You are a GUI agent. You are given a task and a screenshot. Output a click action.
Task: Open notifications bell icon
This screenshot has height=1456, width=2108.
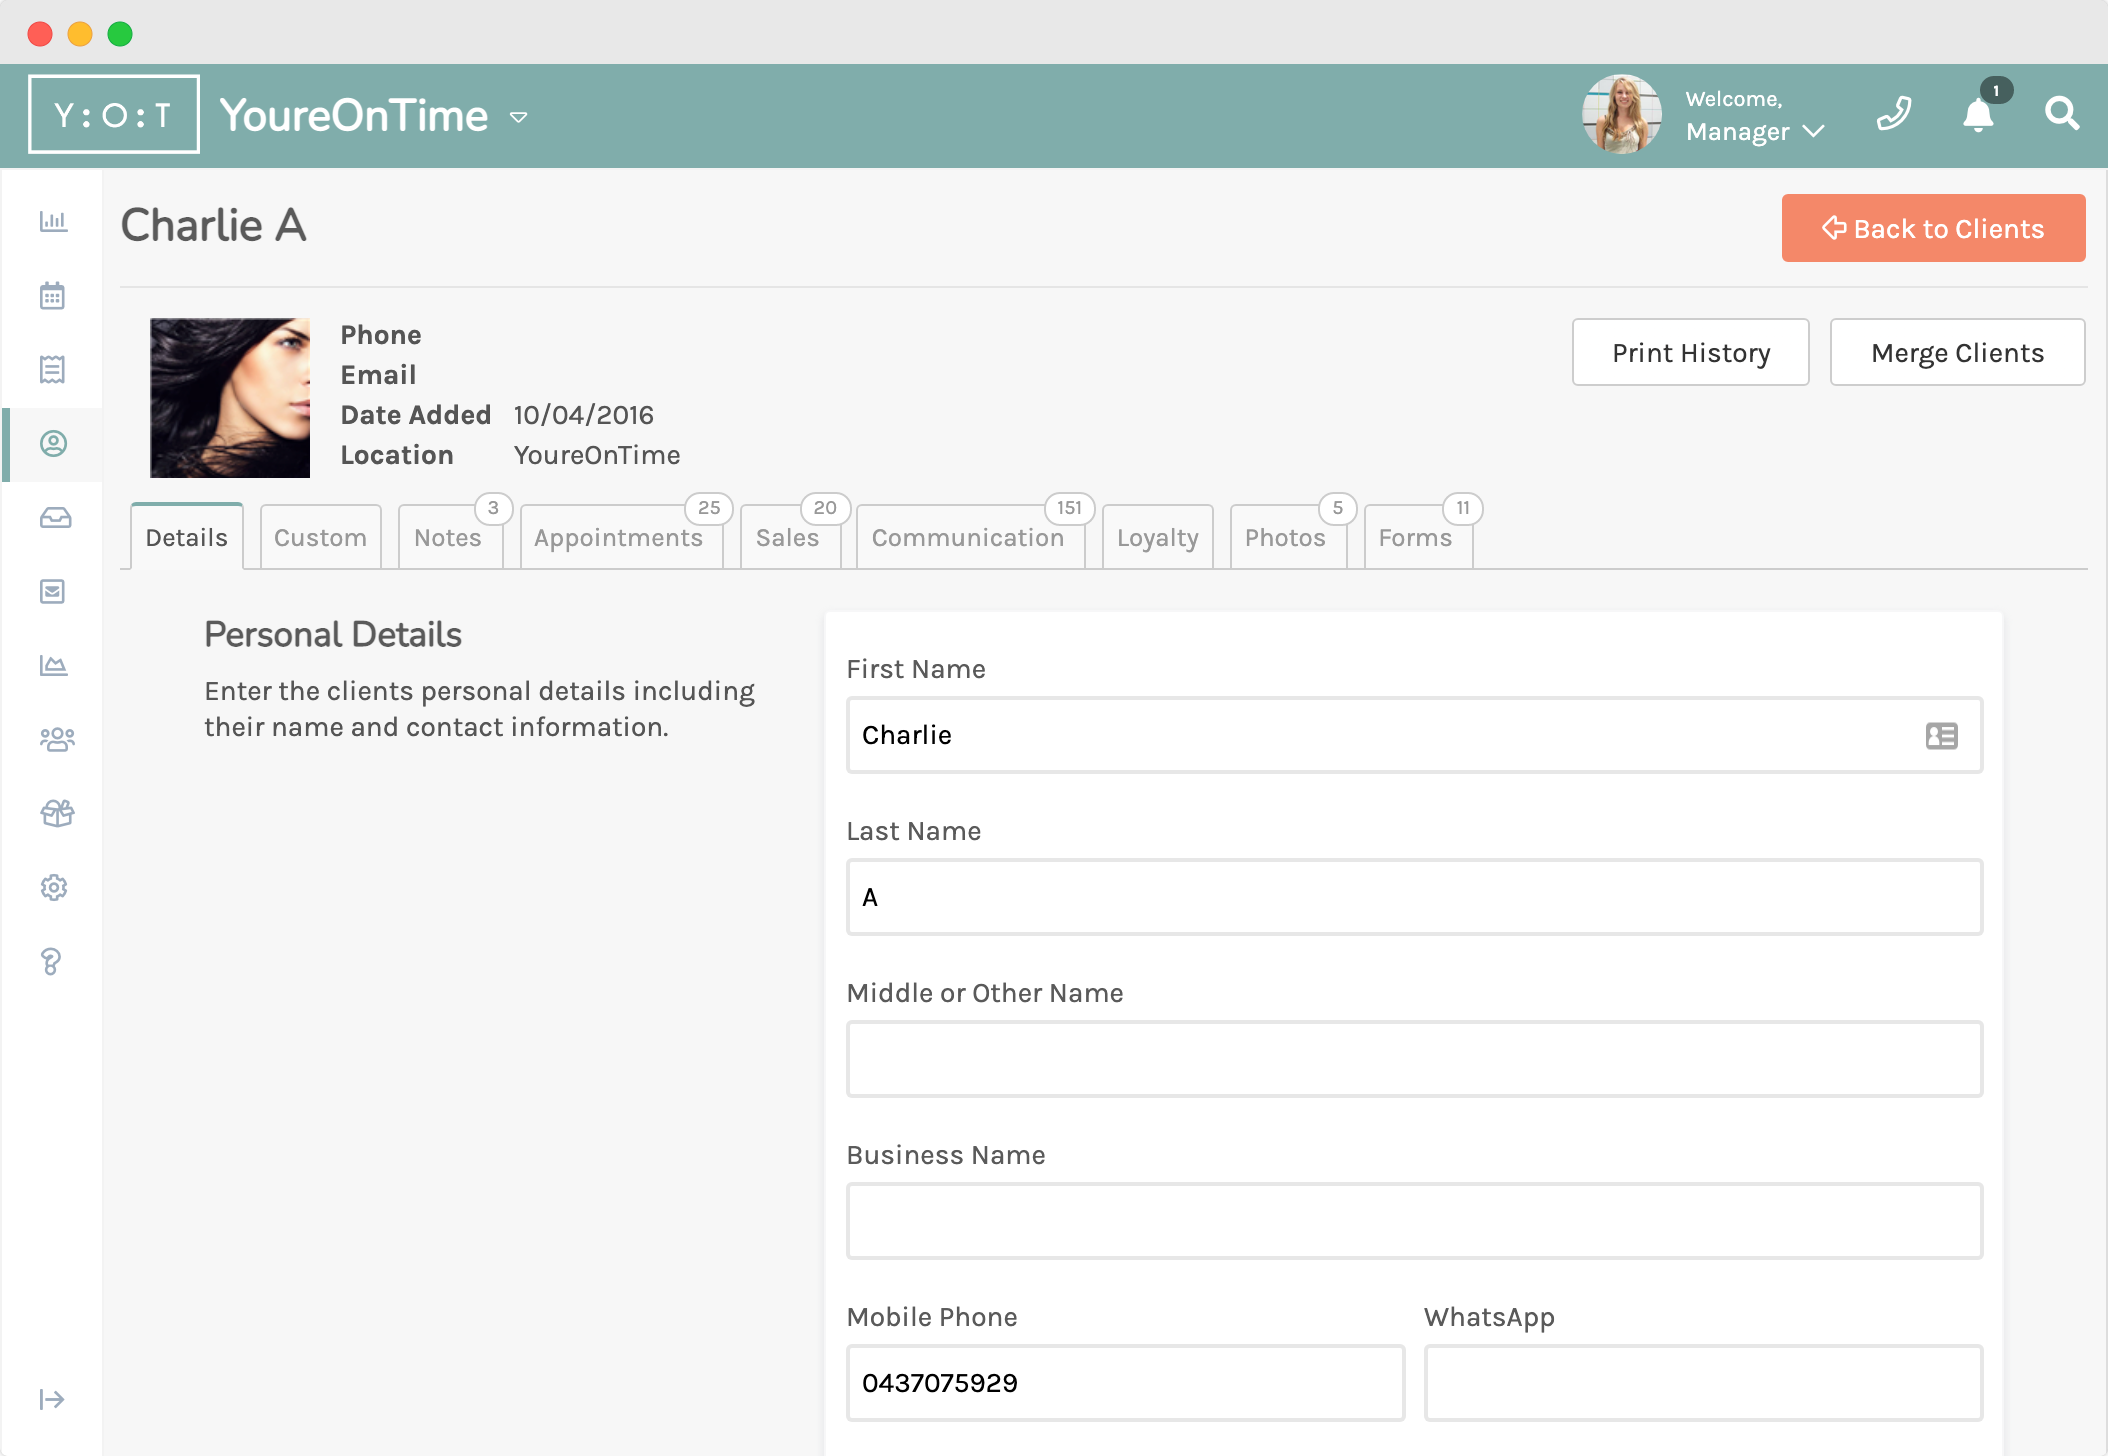point(1978,114)
